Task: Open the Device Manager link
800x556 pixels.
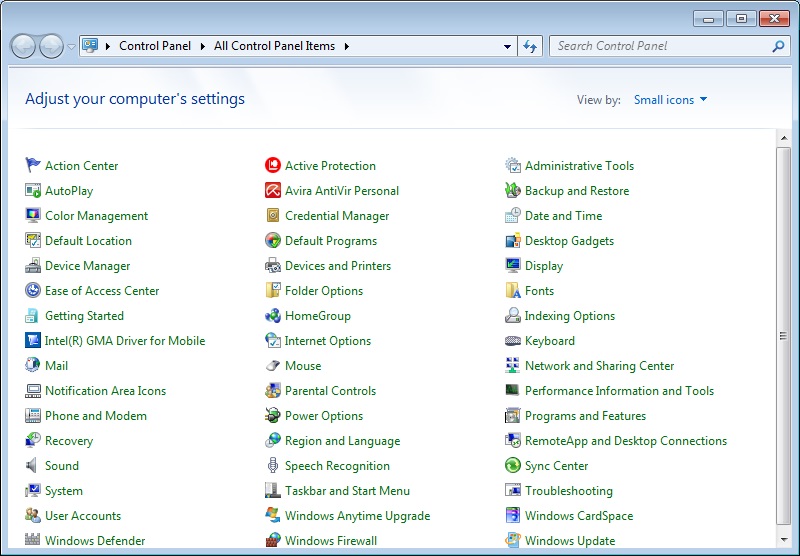Action: [87, 266]
